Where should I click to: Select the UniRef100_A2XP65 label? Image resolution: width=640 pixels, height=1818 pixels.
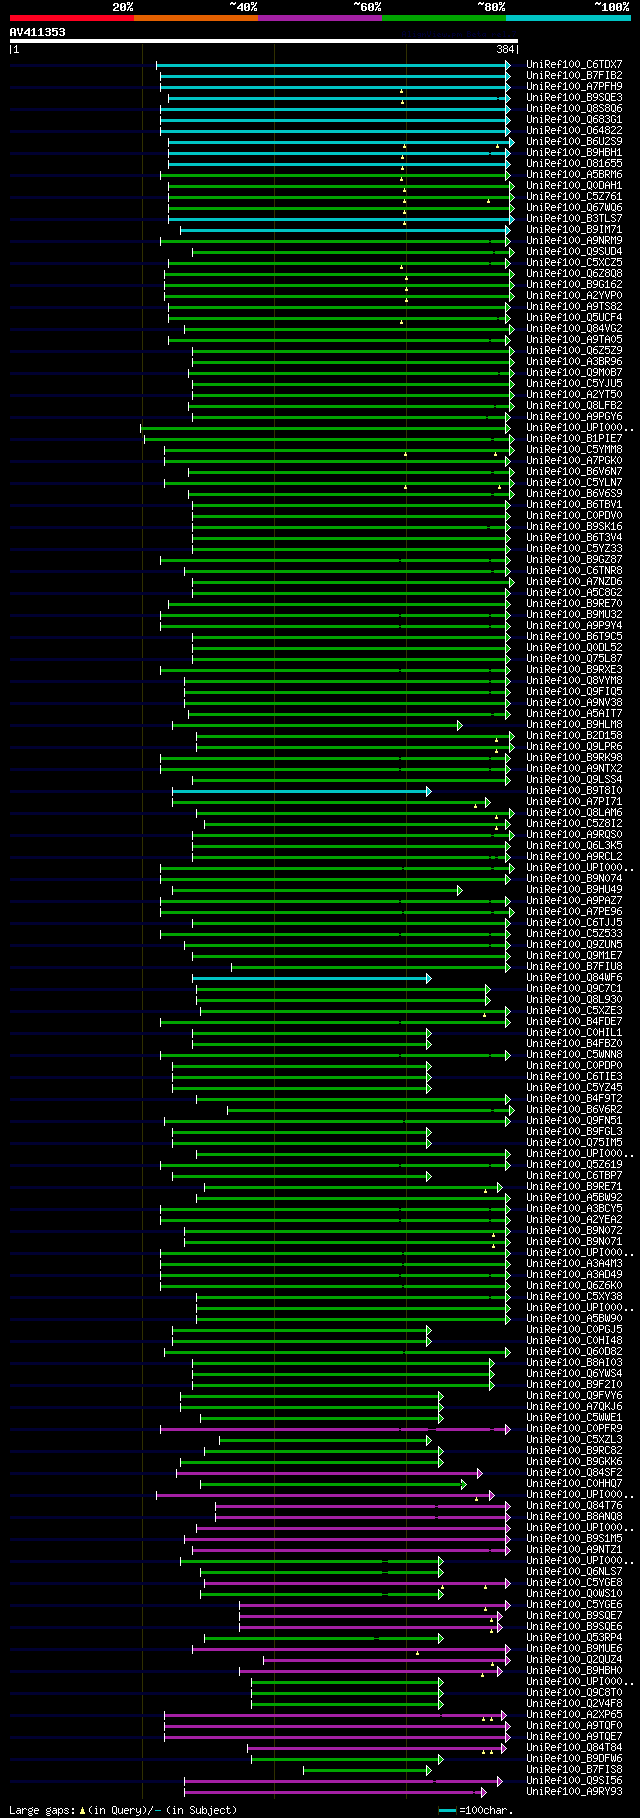(574, 1715)
